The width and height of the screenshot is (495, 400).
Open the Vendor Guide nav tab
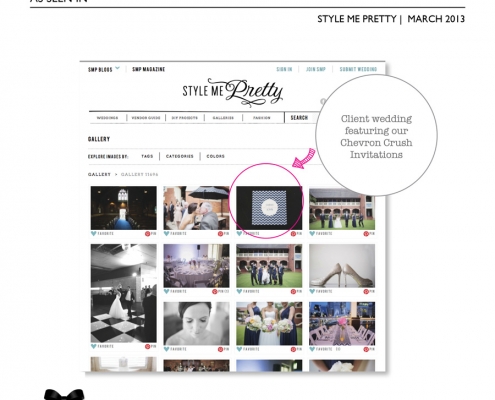click(146, 118)
